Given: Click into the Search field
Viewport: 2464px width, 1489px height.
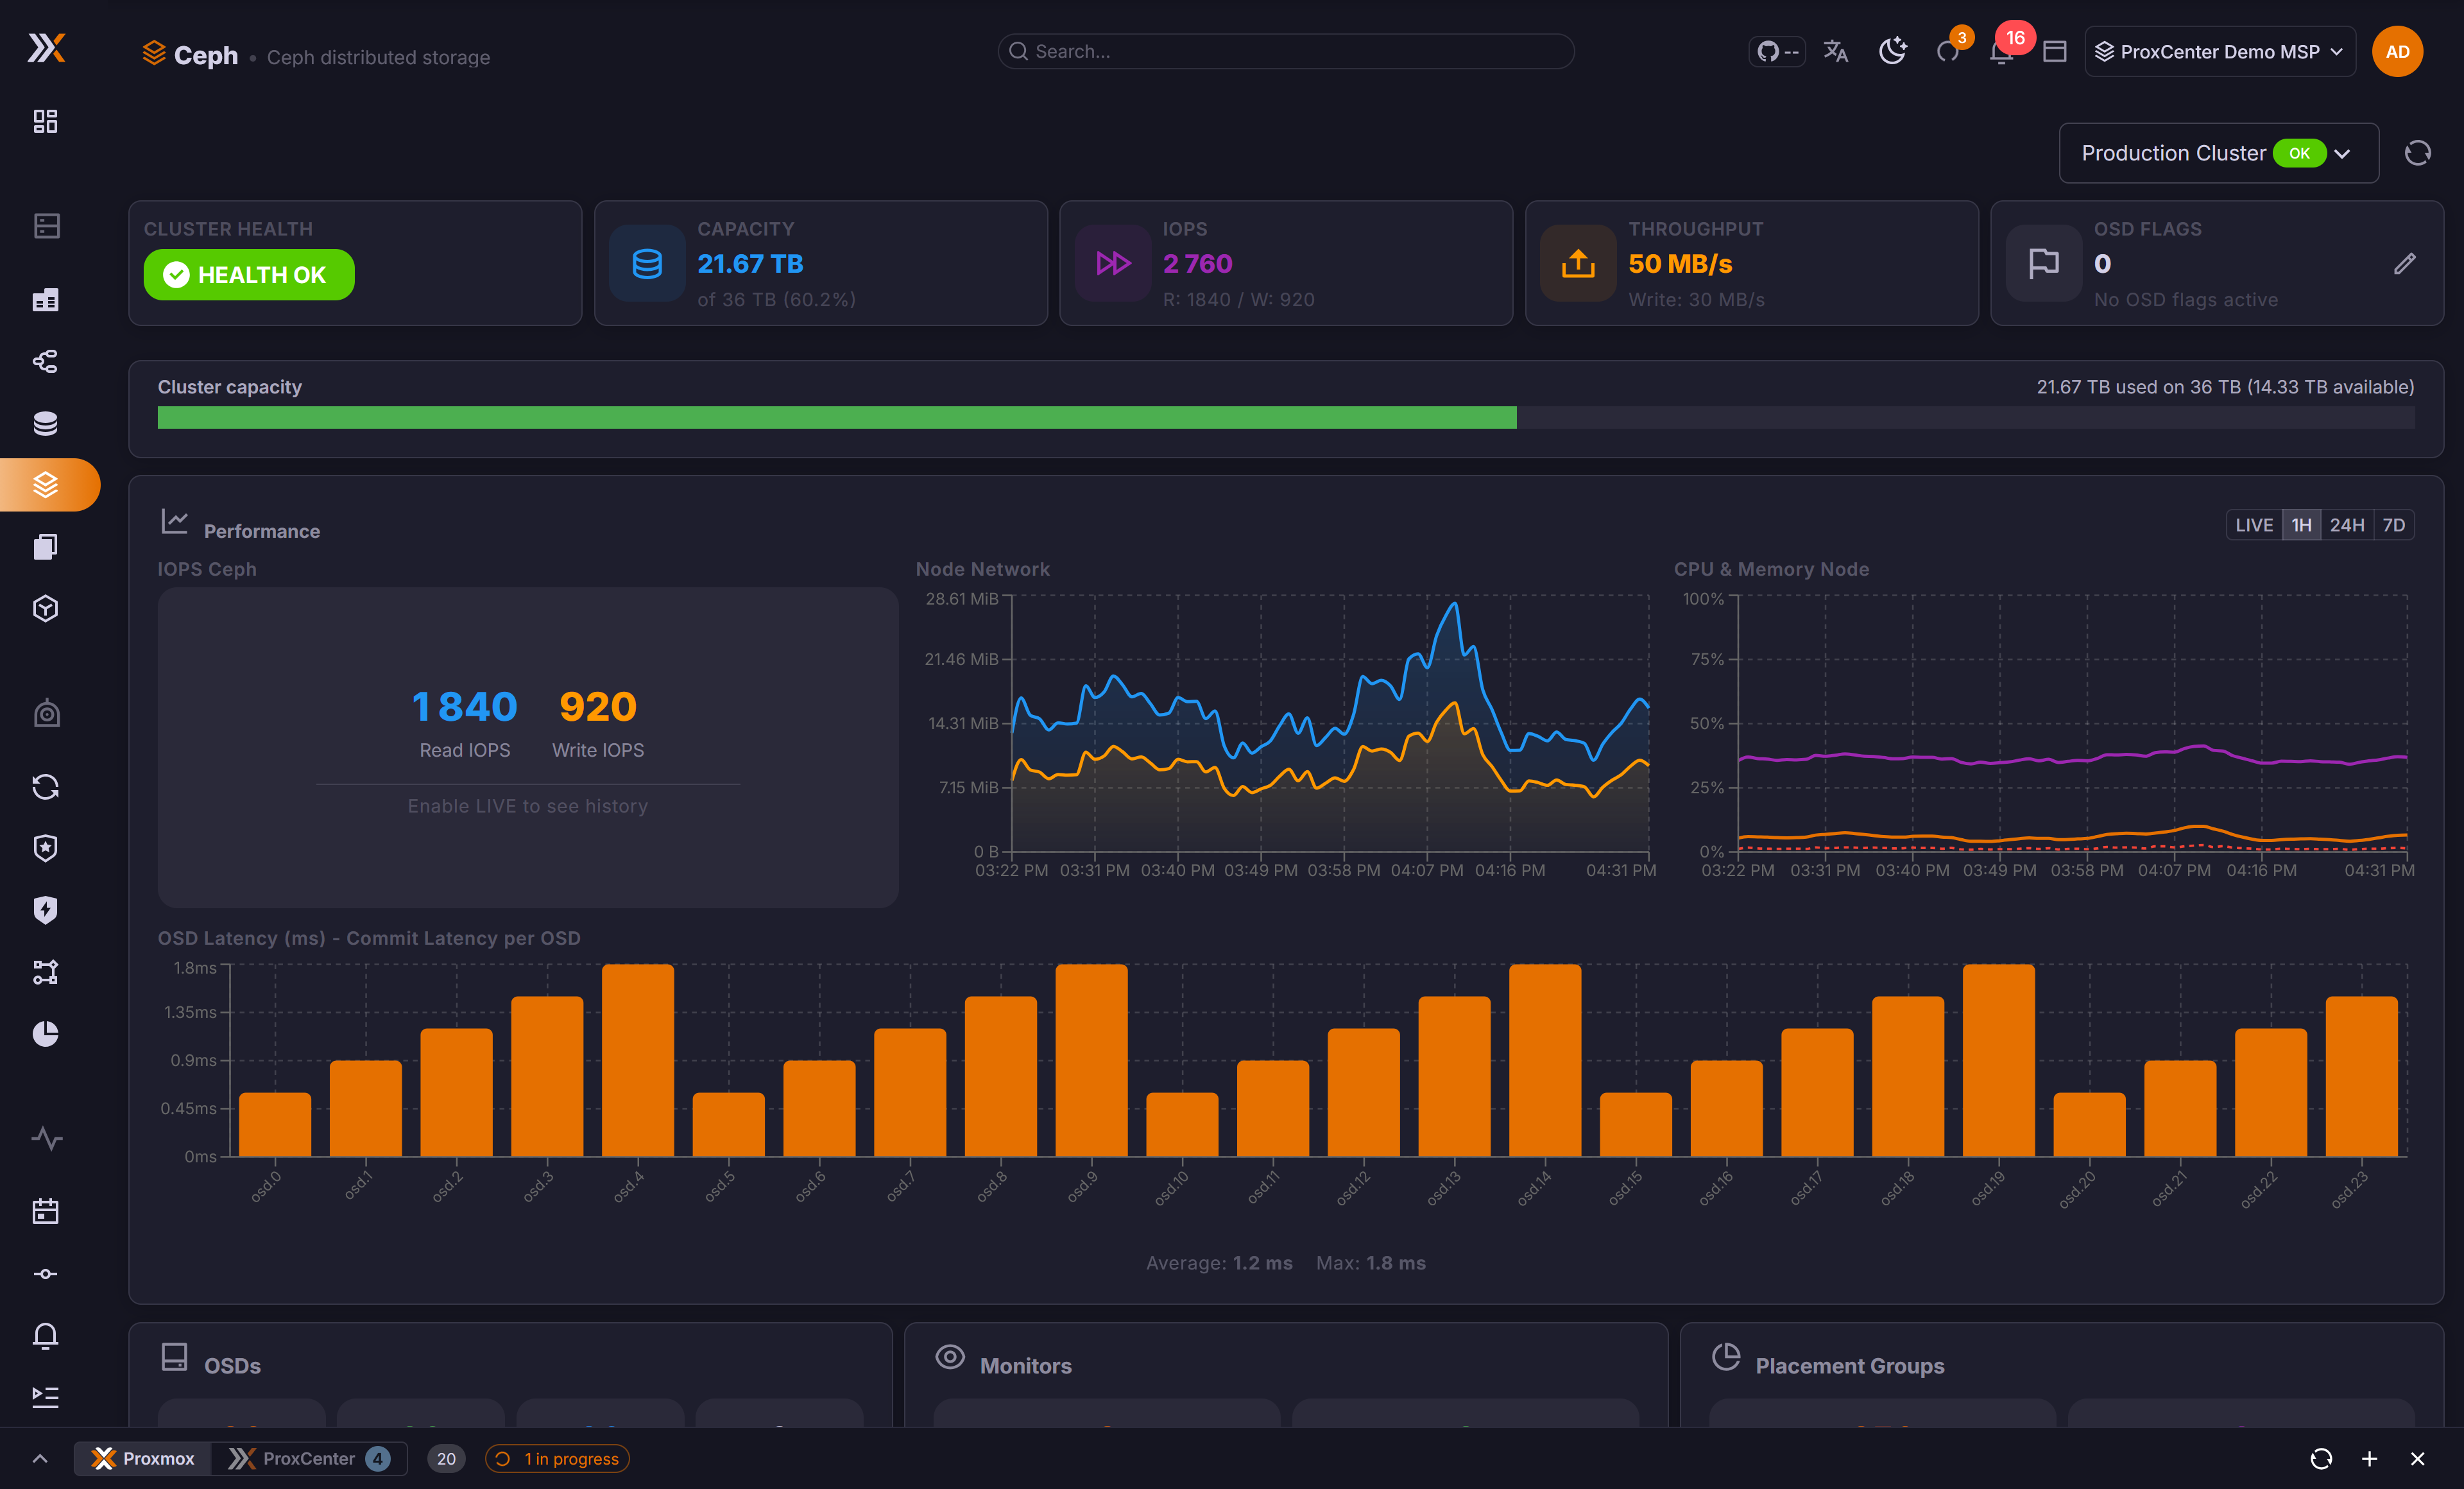Looking at the screenshot, I should coord(1286,51).
